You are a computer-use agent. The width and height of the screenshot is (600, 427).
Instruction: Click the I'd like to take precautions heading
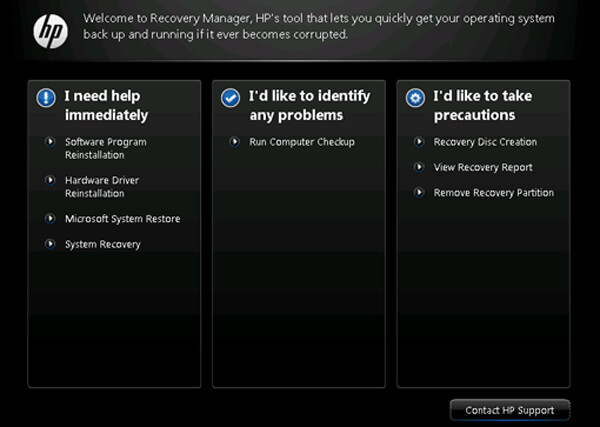[483, 106]
